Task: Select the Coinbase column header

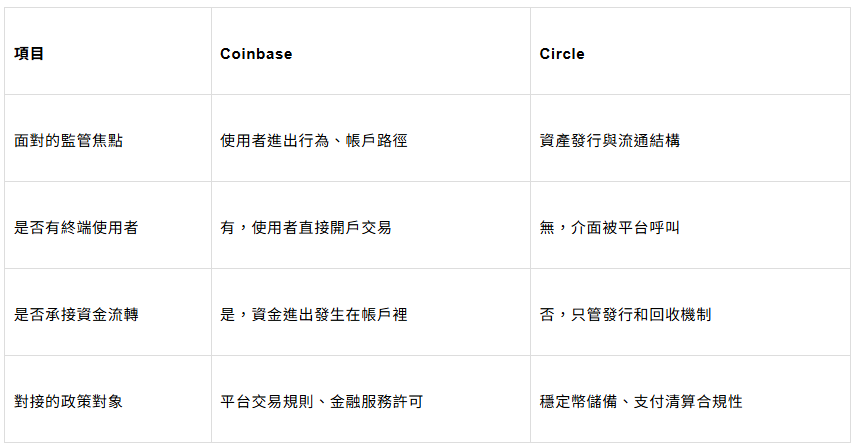Action: 256,54
